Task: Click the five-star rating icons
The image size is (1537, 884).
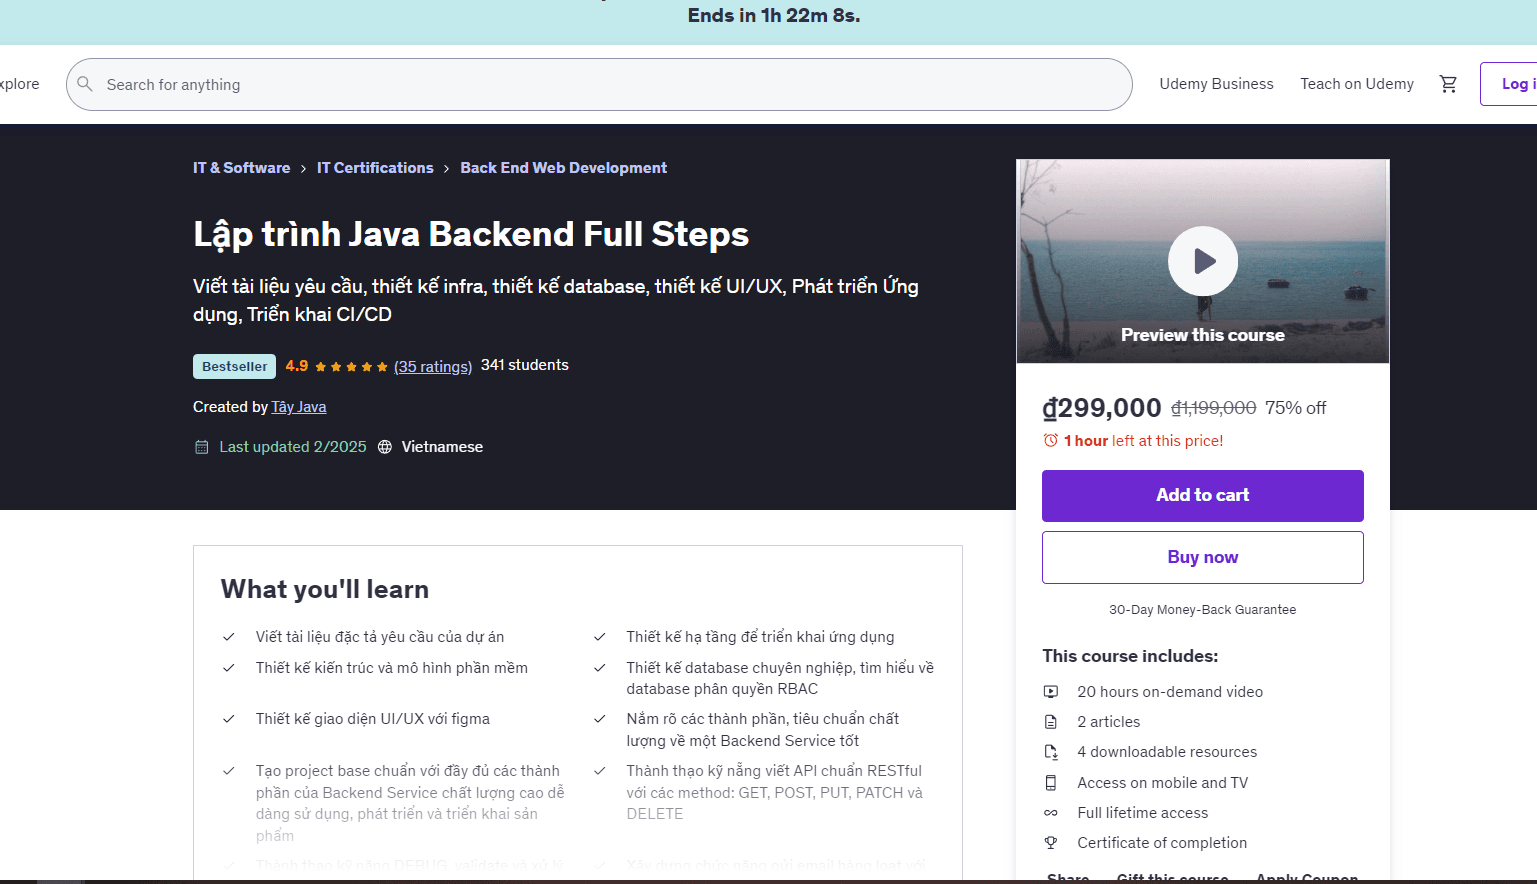Action: 351,367
